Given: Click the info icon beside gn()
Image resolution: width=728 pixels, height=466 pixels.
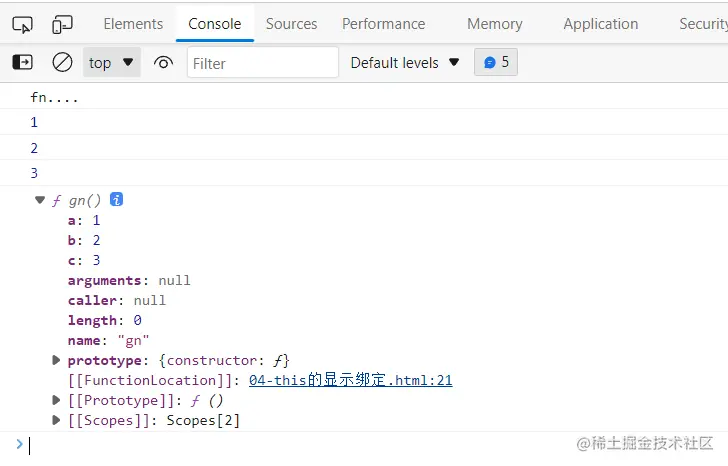Looking at the screenshot, I should coord(116,200).
